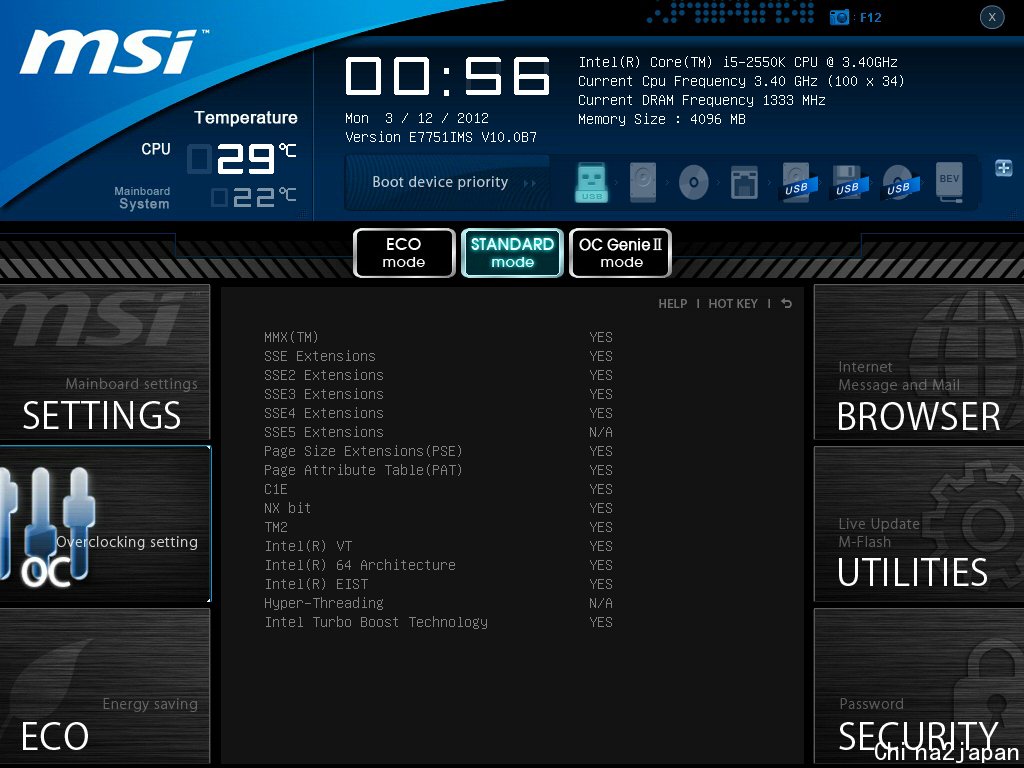Pick the USB floppy boot device icon
This screenshot has height=768, width=1024.
pos(847,183)
